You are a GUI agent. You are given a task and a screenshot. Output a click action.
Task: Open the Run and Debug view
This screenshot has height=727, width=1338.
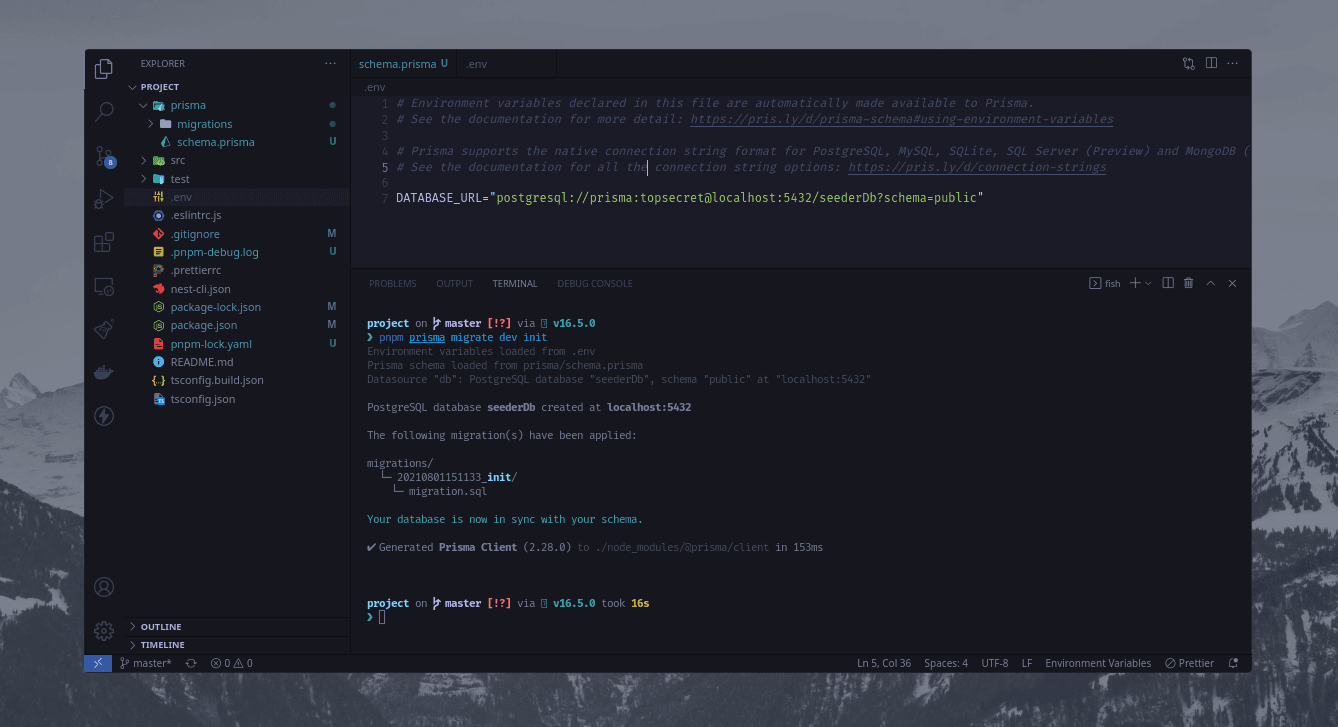[x=104, y=199]
